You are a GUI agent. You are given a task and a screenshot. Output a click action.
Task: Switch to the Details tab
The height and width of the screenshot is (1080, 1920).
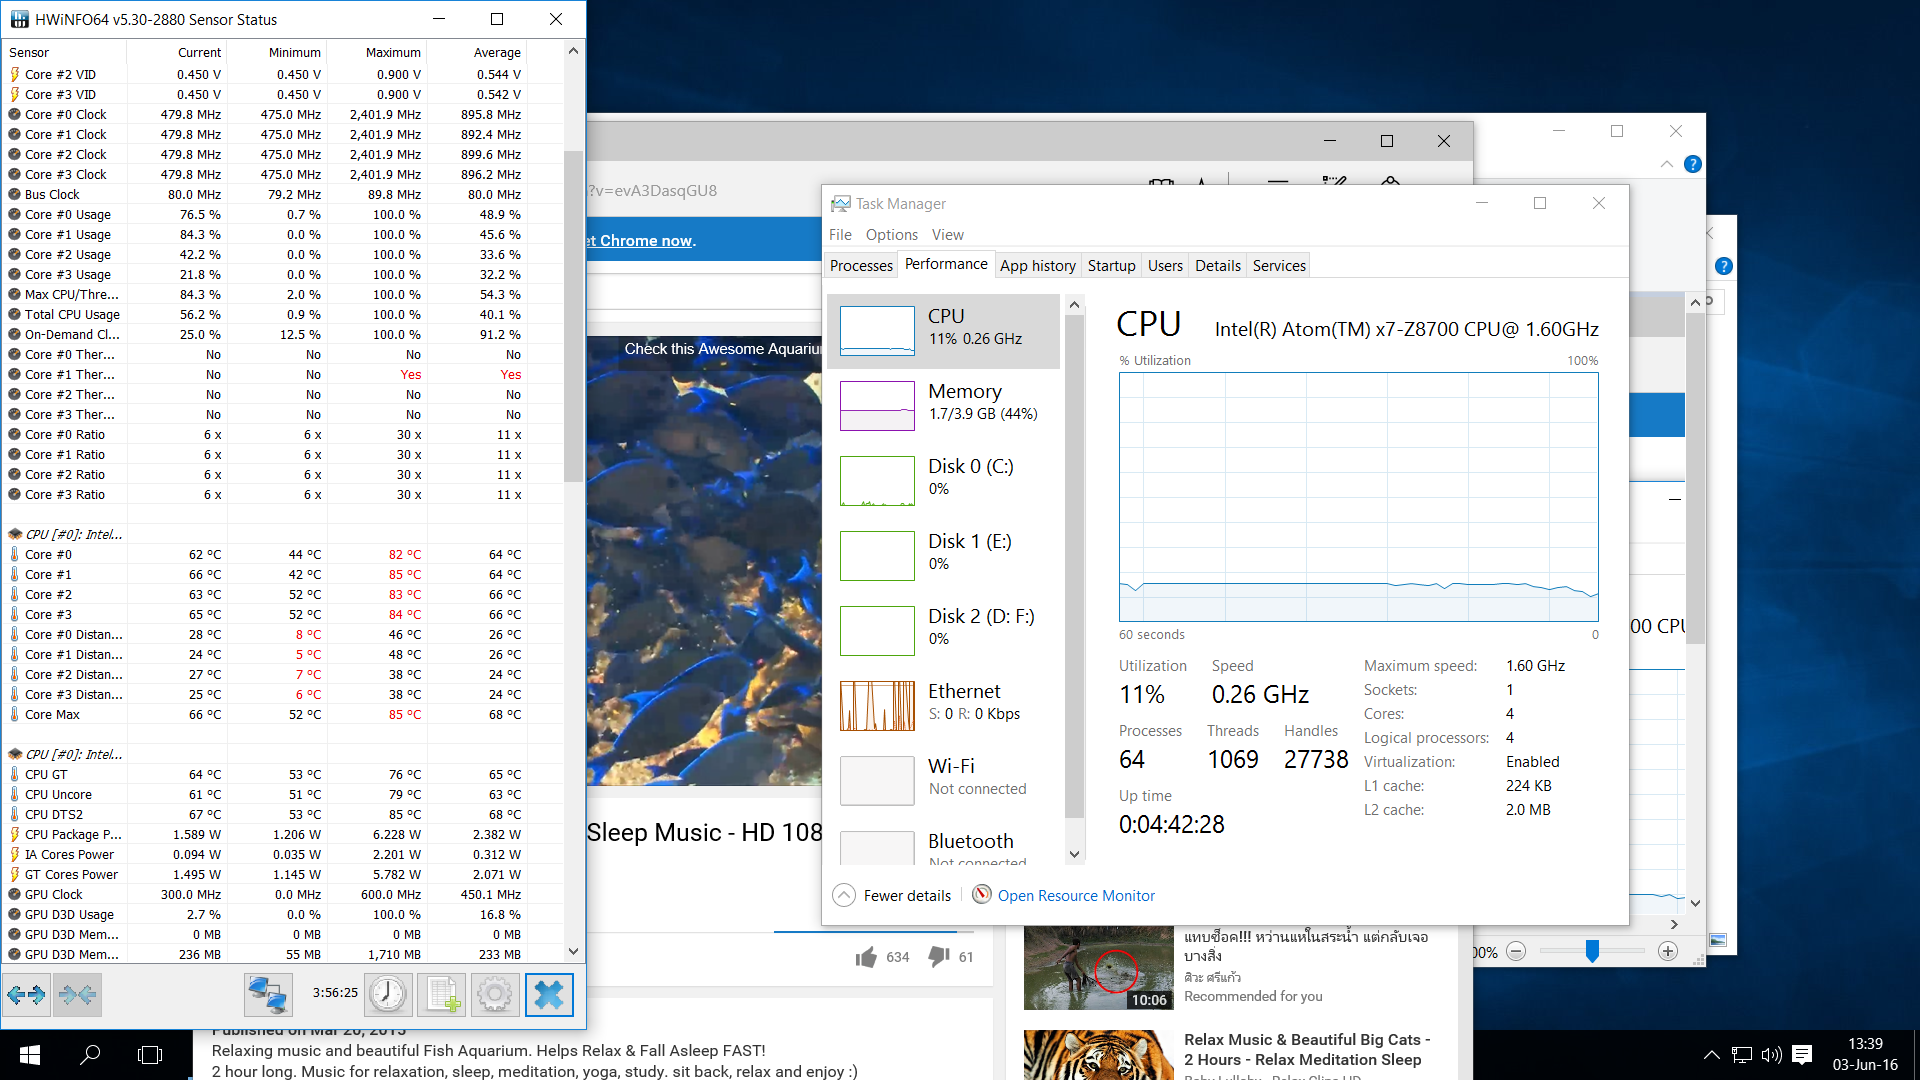[x=1218, y=266]
